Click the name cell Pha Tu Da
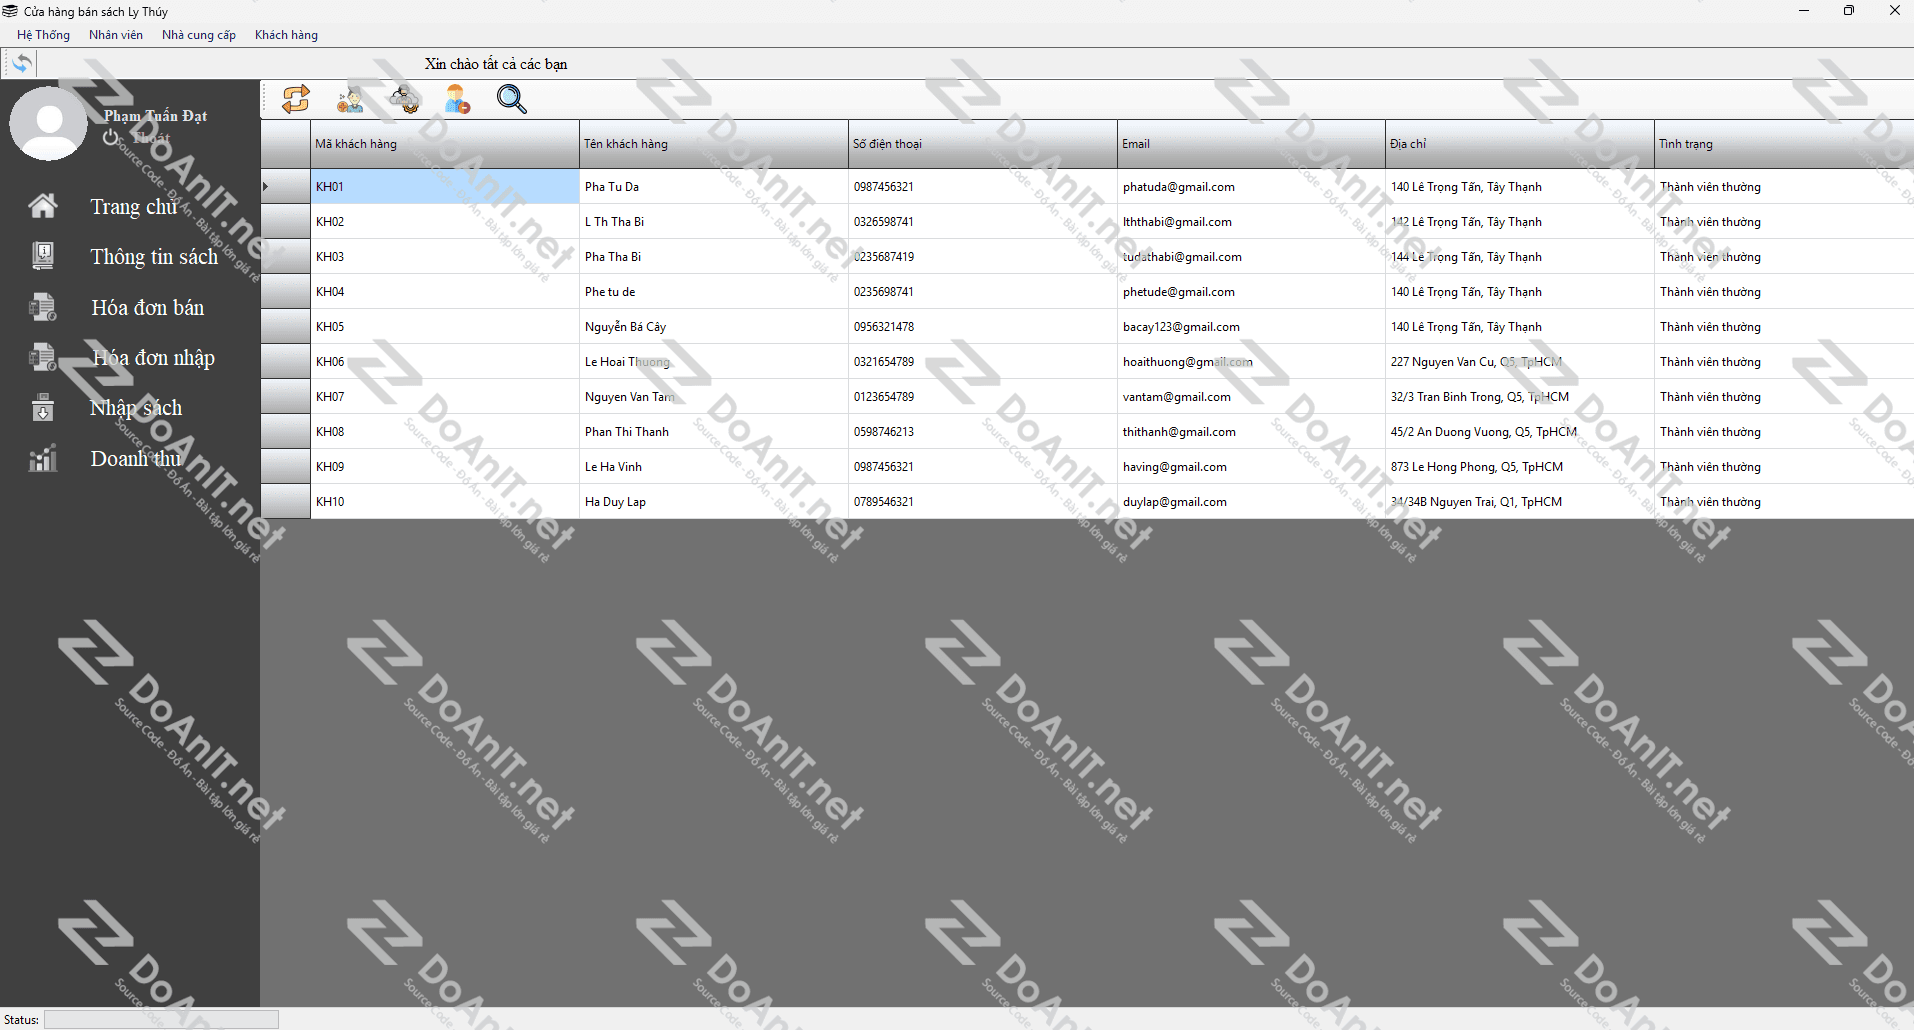This screenshot has width=1914, height=1030. coord(713,186)
